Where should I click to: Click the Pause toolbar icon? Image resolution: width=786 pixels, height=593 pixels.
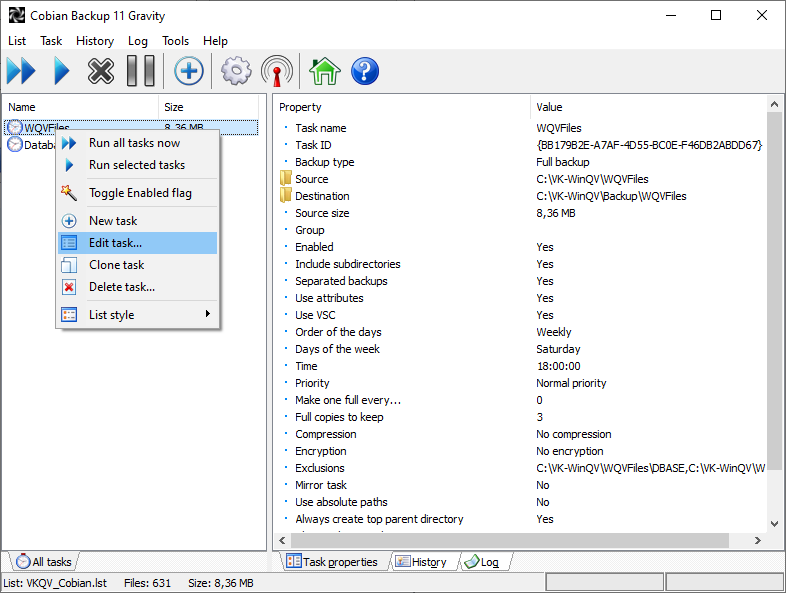pos(140,71)
